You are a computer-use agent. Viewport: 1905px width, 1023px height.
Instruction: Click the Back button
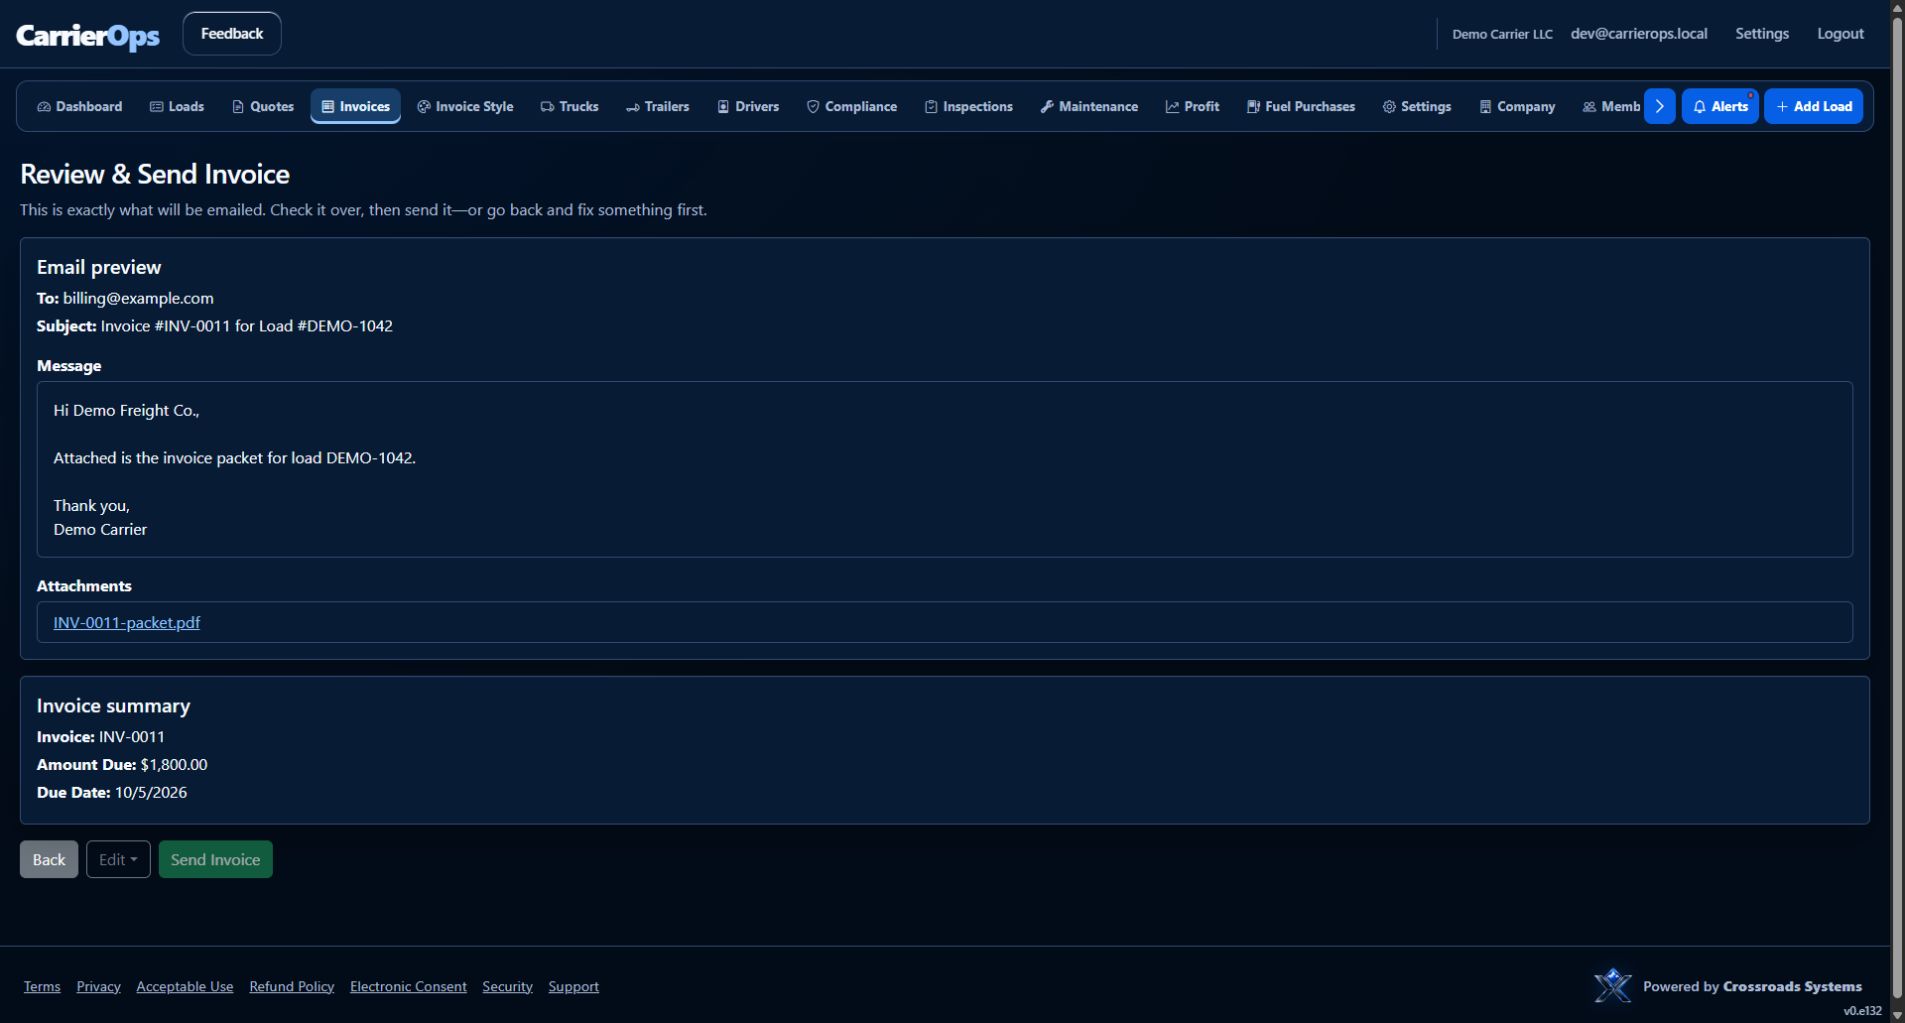[49, 860]
